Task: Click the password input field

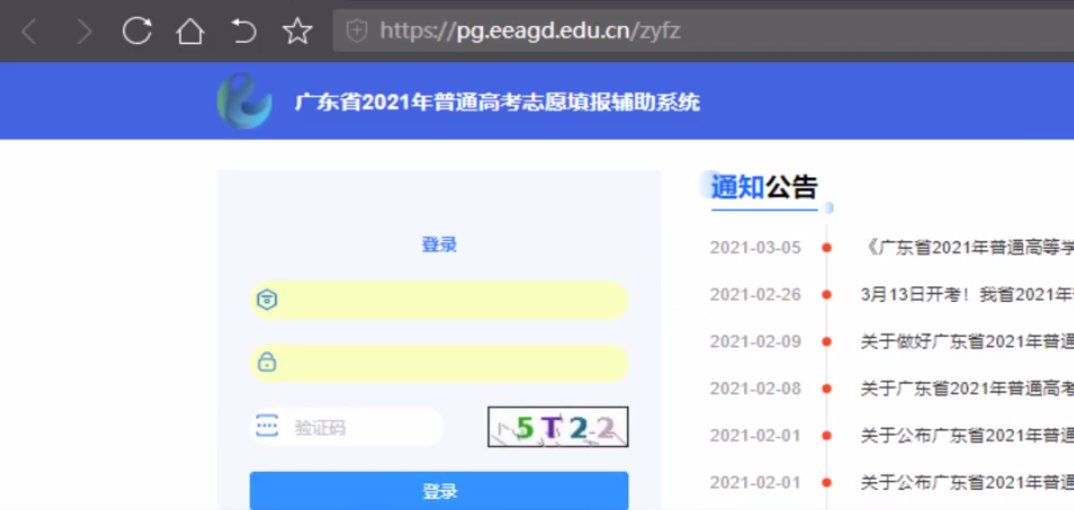Action: 450,362
